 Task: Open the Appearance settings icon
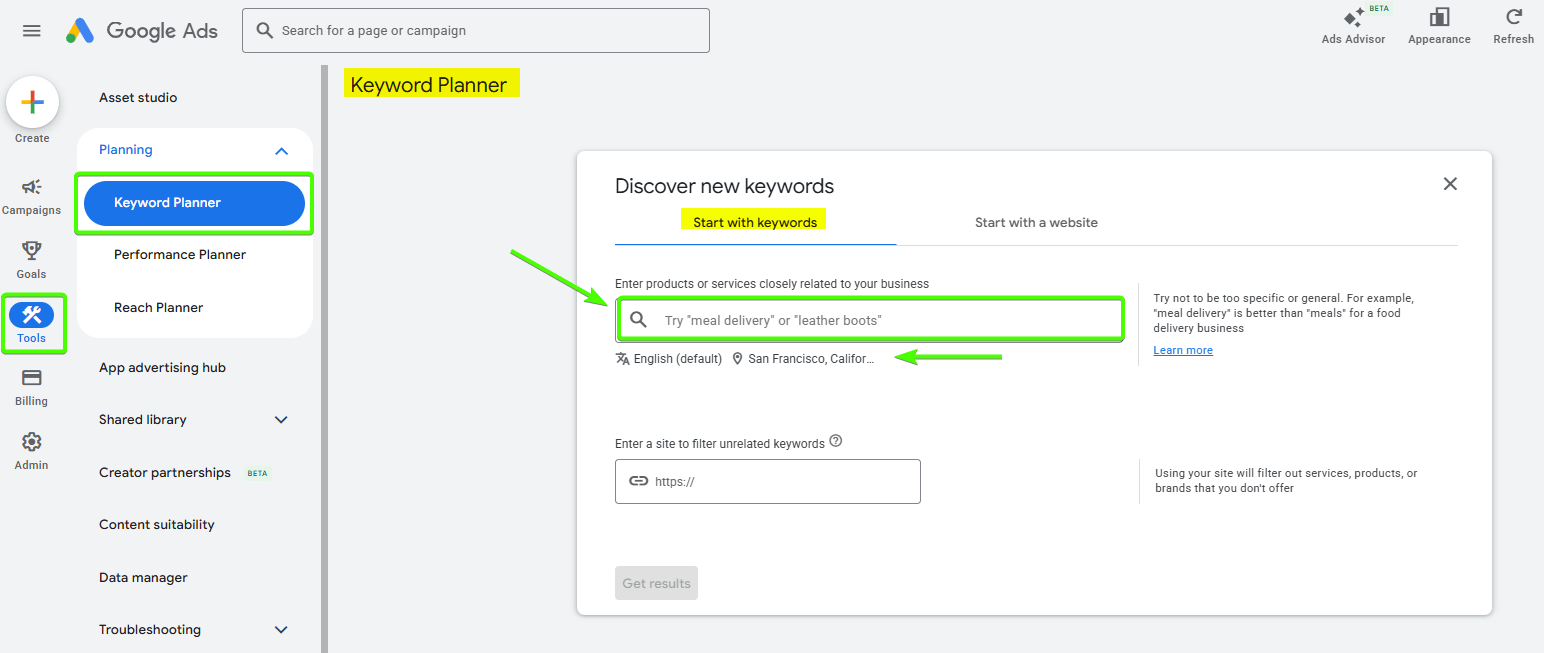click(x=1438, y=20)
